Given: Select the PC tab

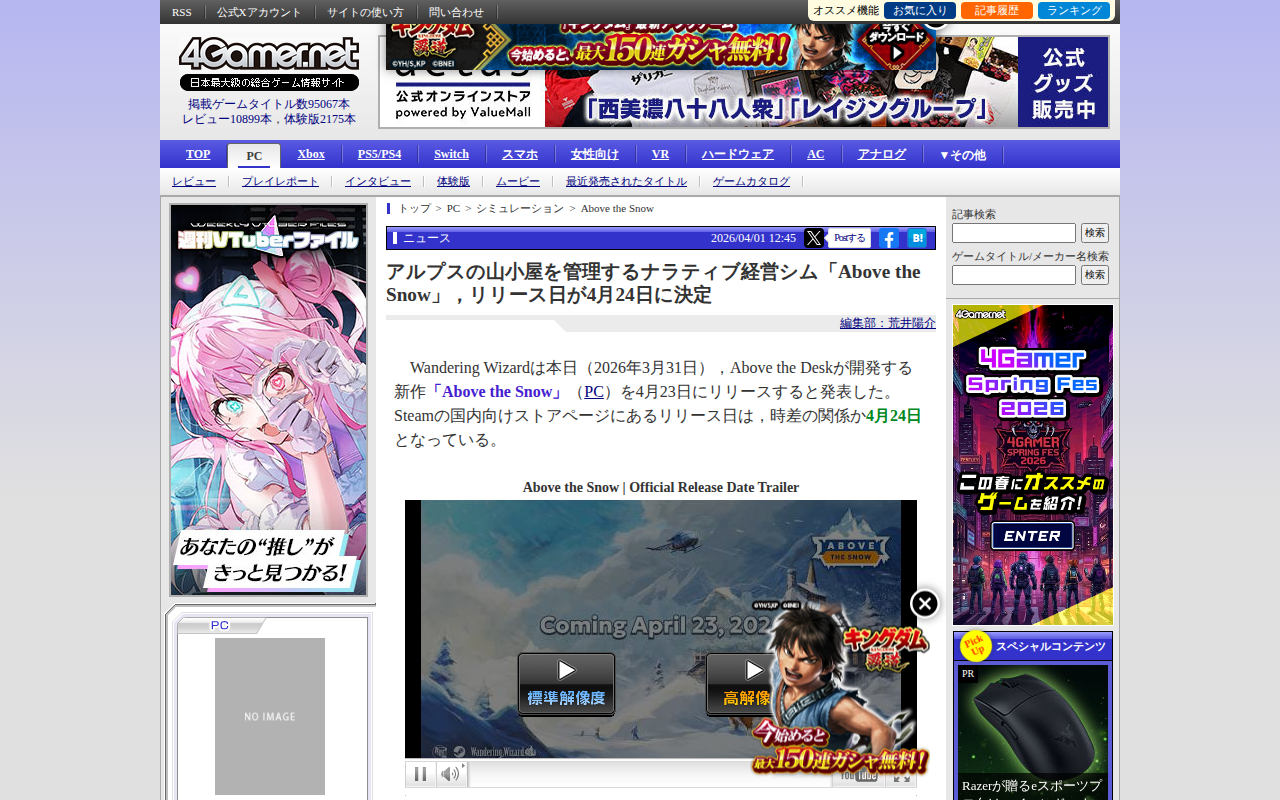Looking at the screenshot, I should 255,156.
